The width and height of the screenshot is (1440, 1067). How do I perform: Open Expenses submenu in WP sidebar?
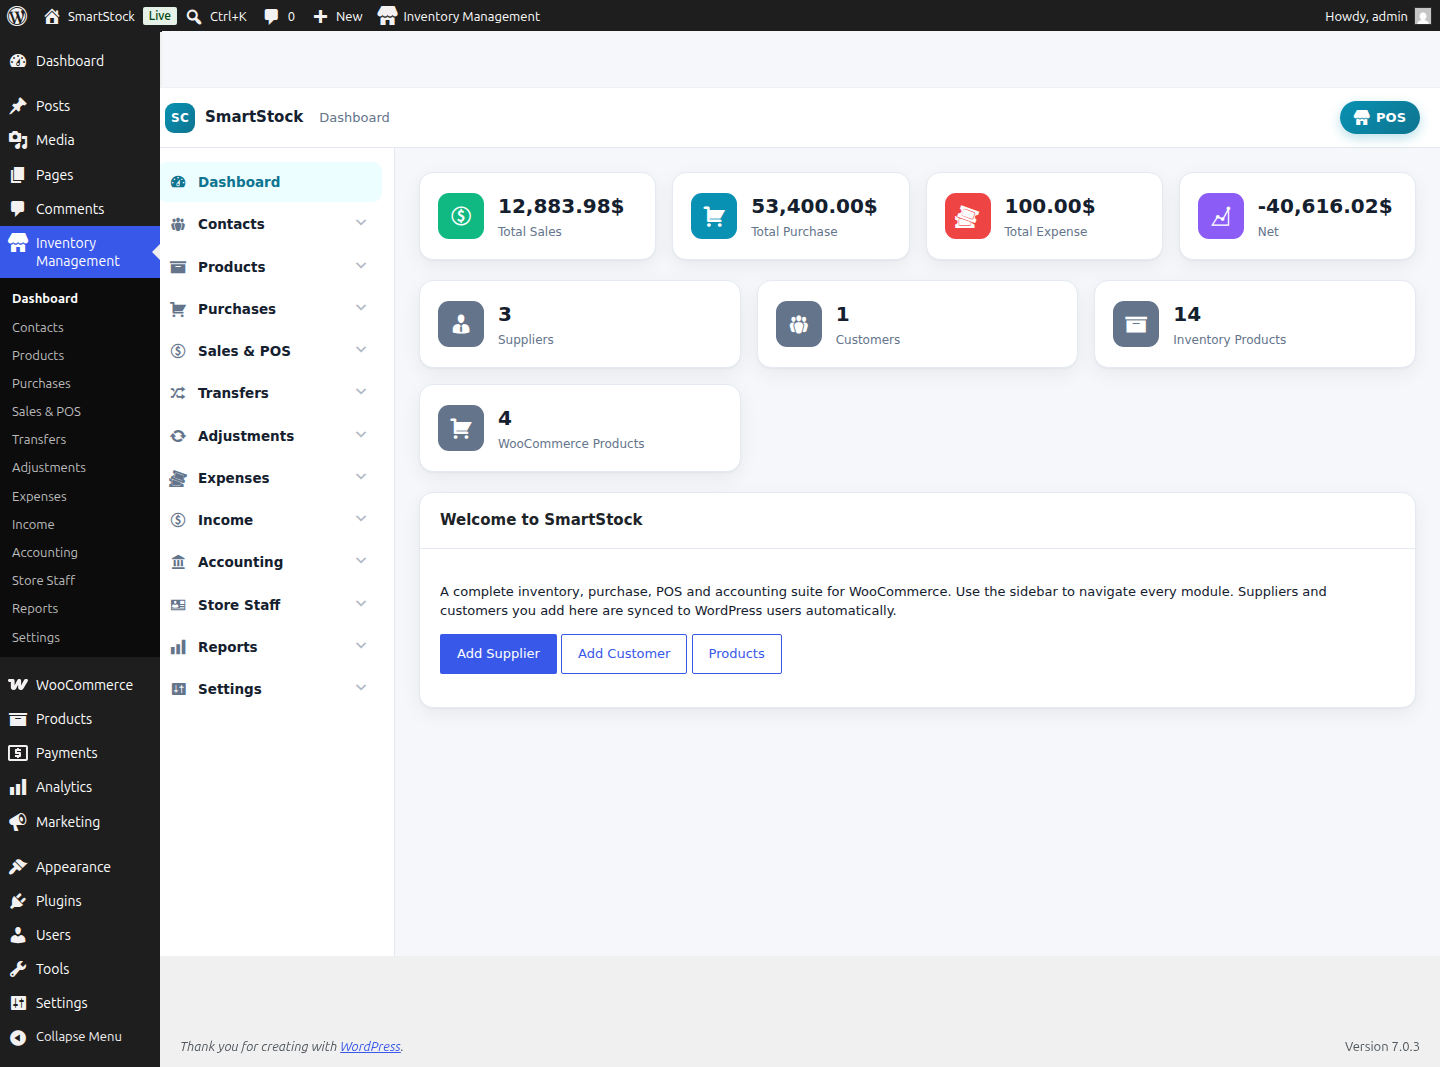pos(80,497)
